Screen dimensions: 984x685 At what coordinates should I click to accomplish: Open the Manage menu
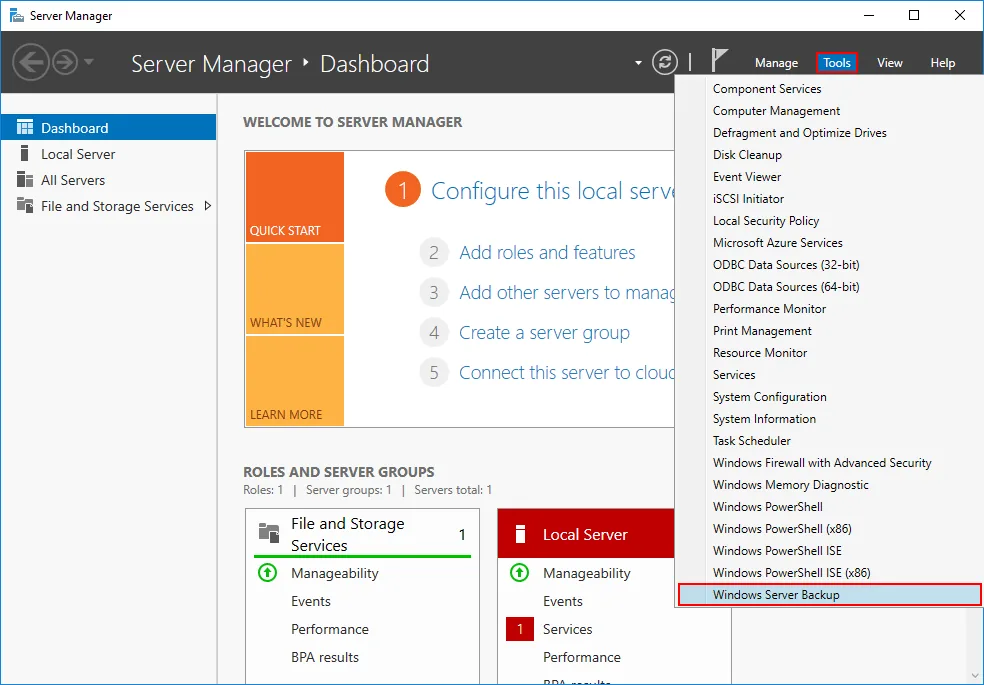776,62
